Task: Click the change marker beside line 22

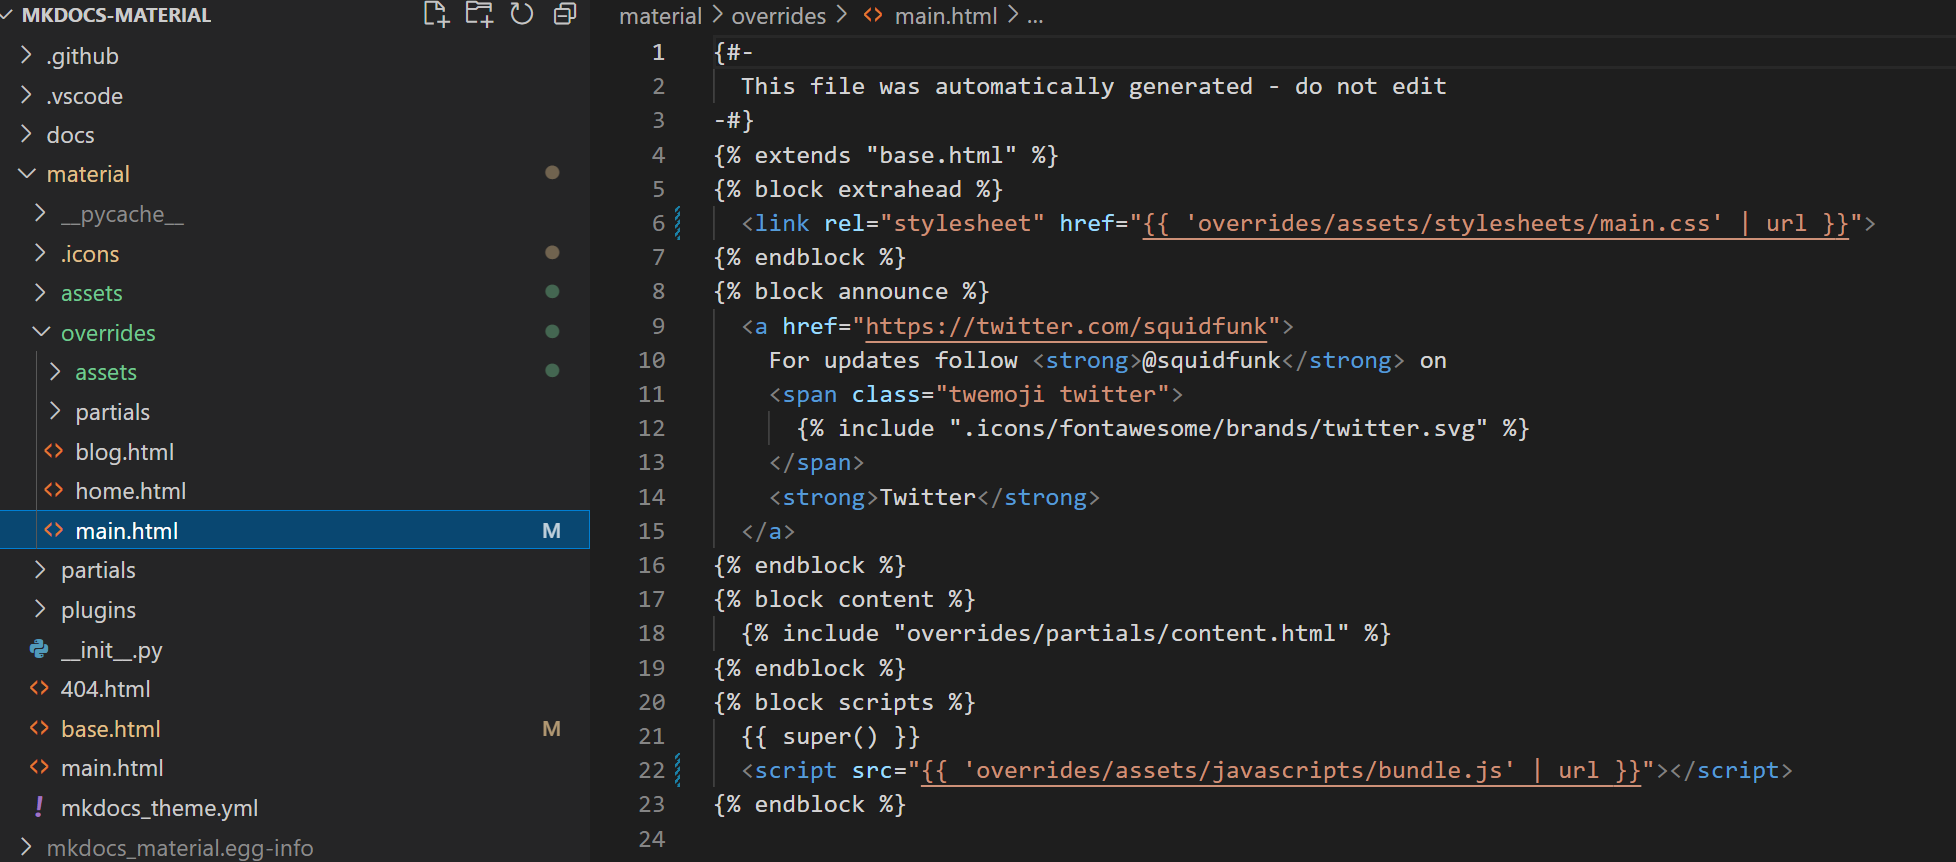Action: 678,770
